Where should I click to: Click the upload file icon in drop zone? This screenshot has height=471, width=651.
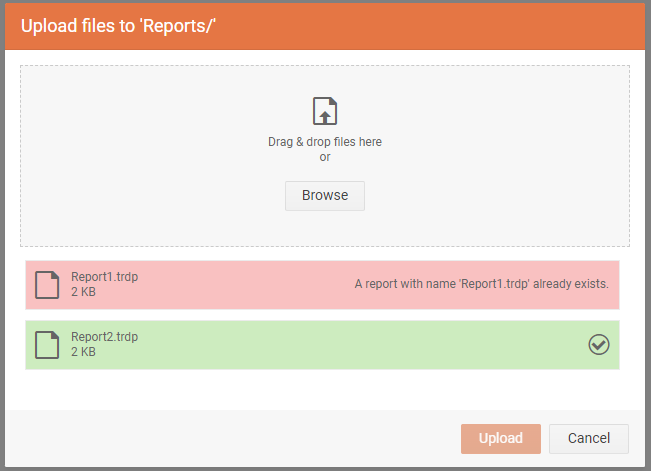point(324,111)
